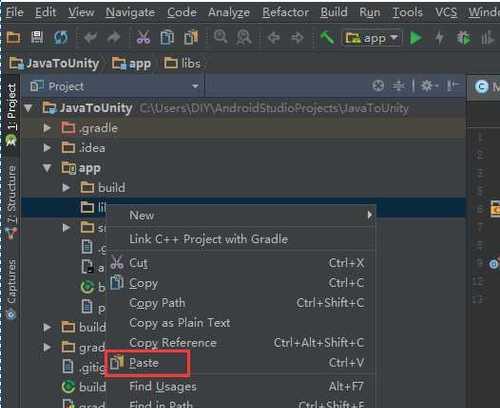Select the libs breadcrumb
The height and width of the screenshot is (408, 500).
(182, 63)
